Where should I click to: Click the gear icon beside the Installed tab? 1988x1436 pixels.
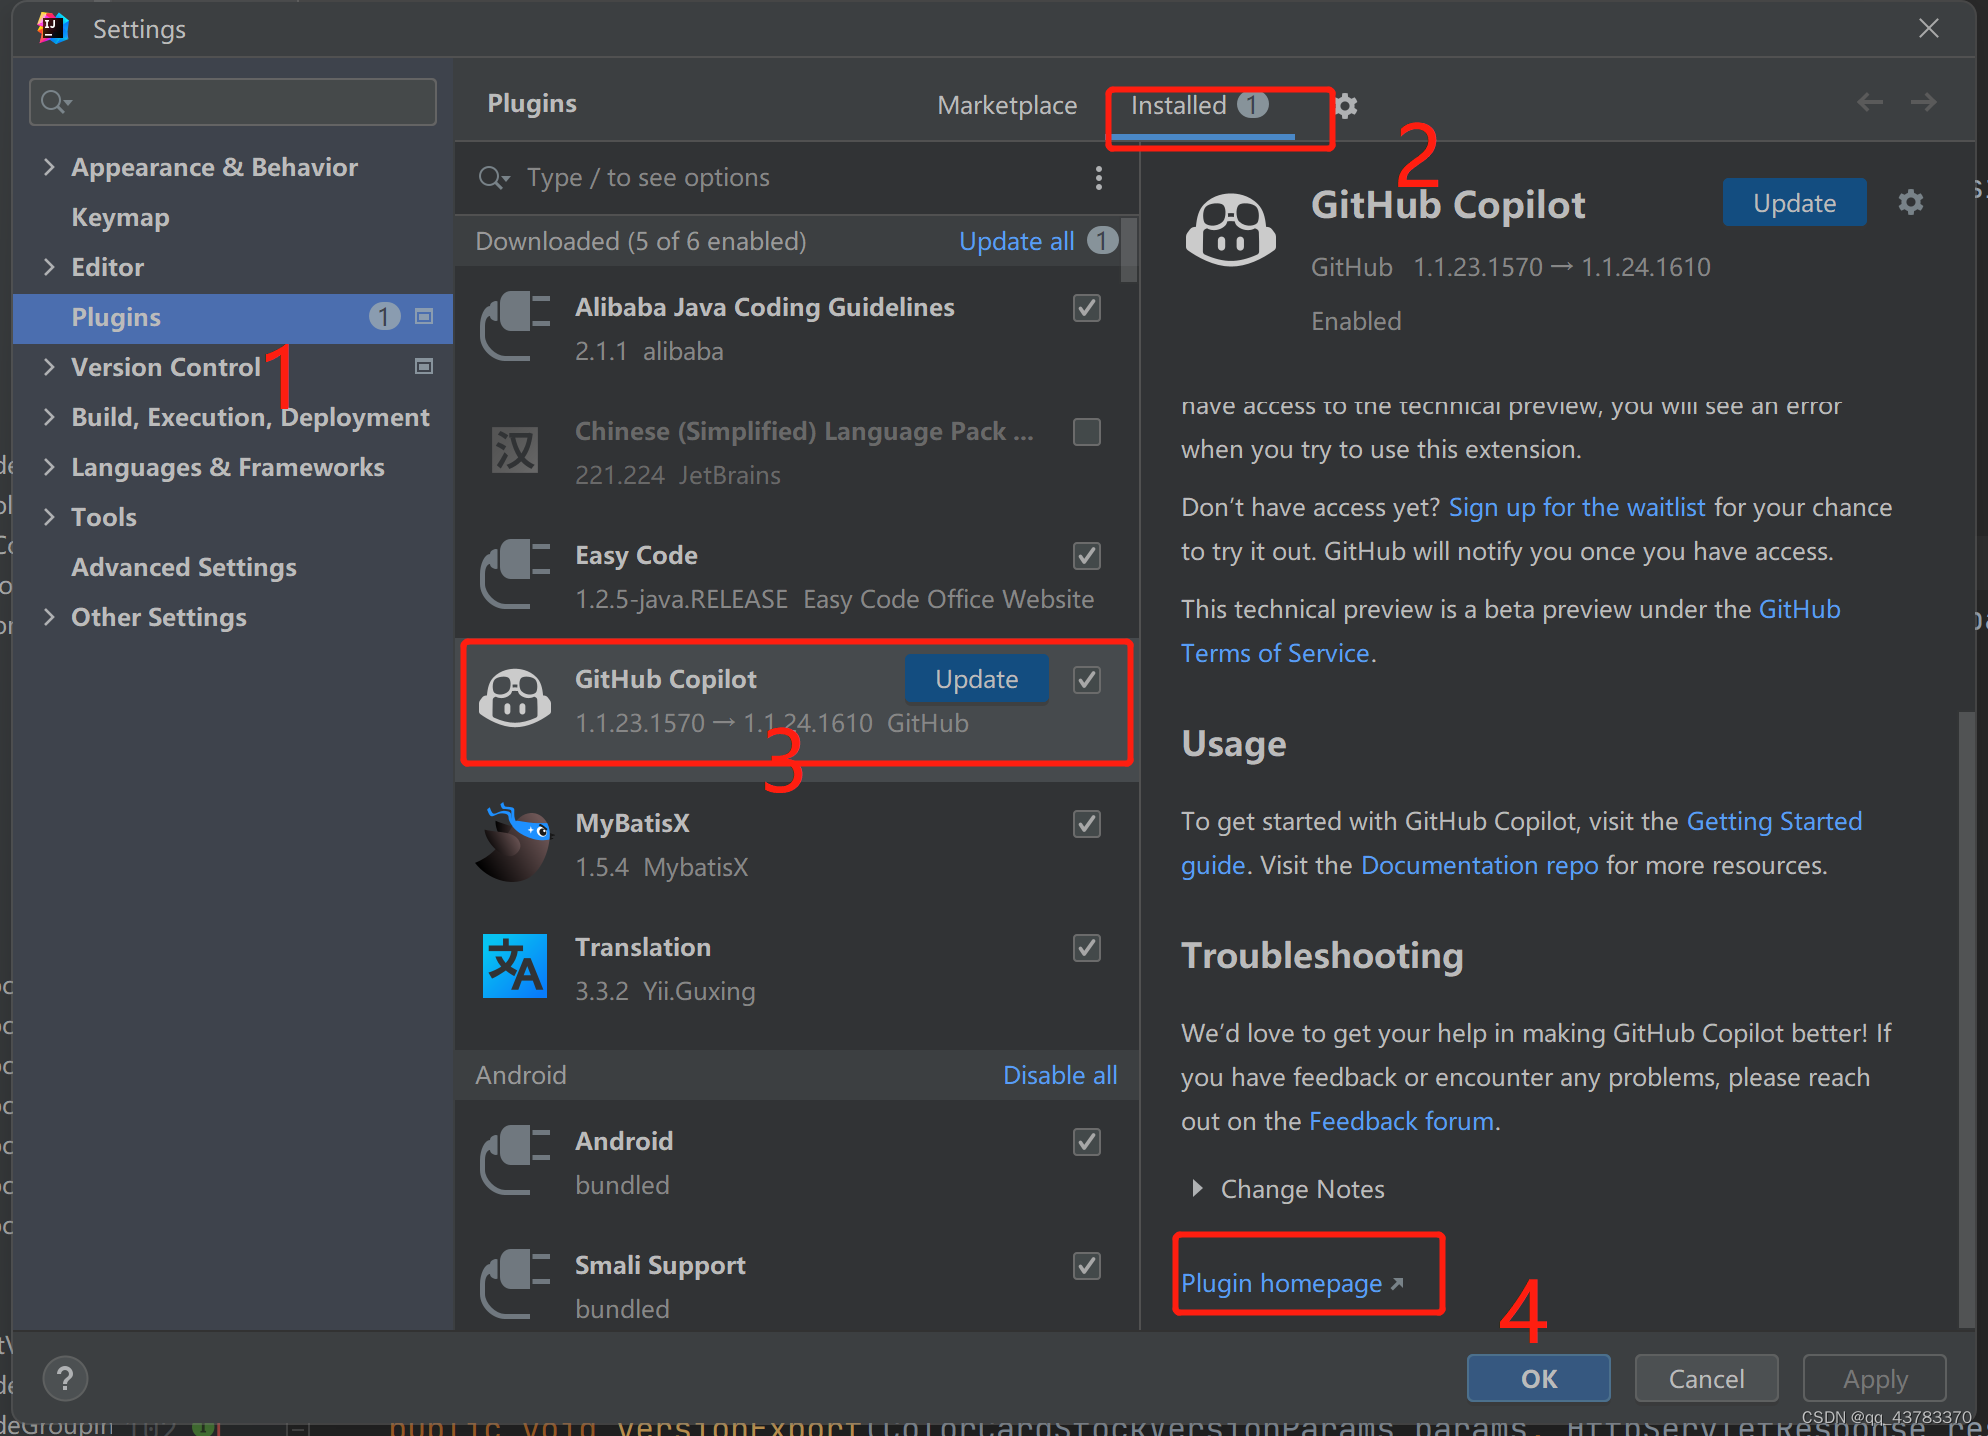click(x=1346, y=106)
